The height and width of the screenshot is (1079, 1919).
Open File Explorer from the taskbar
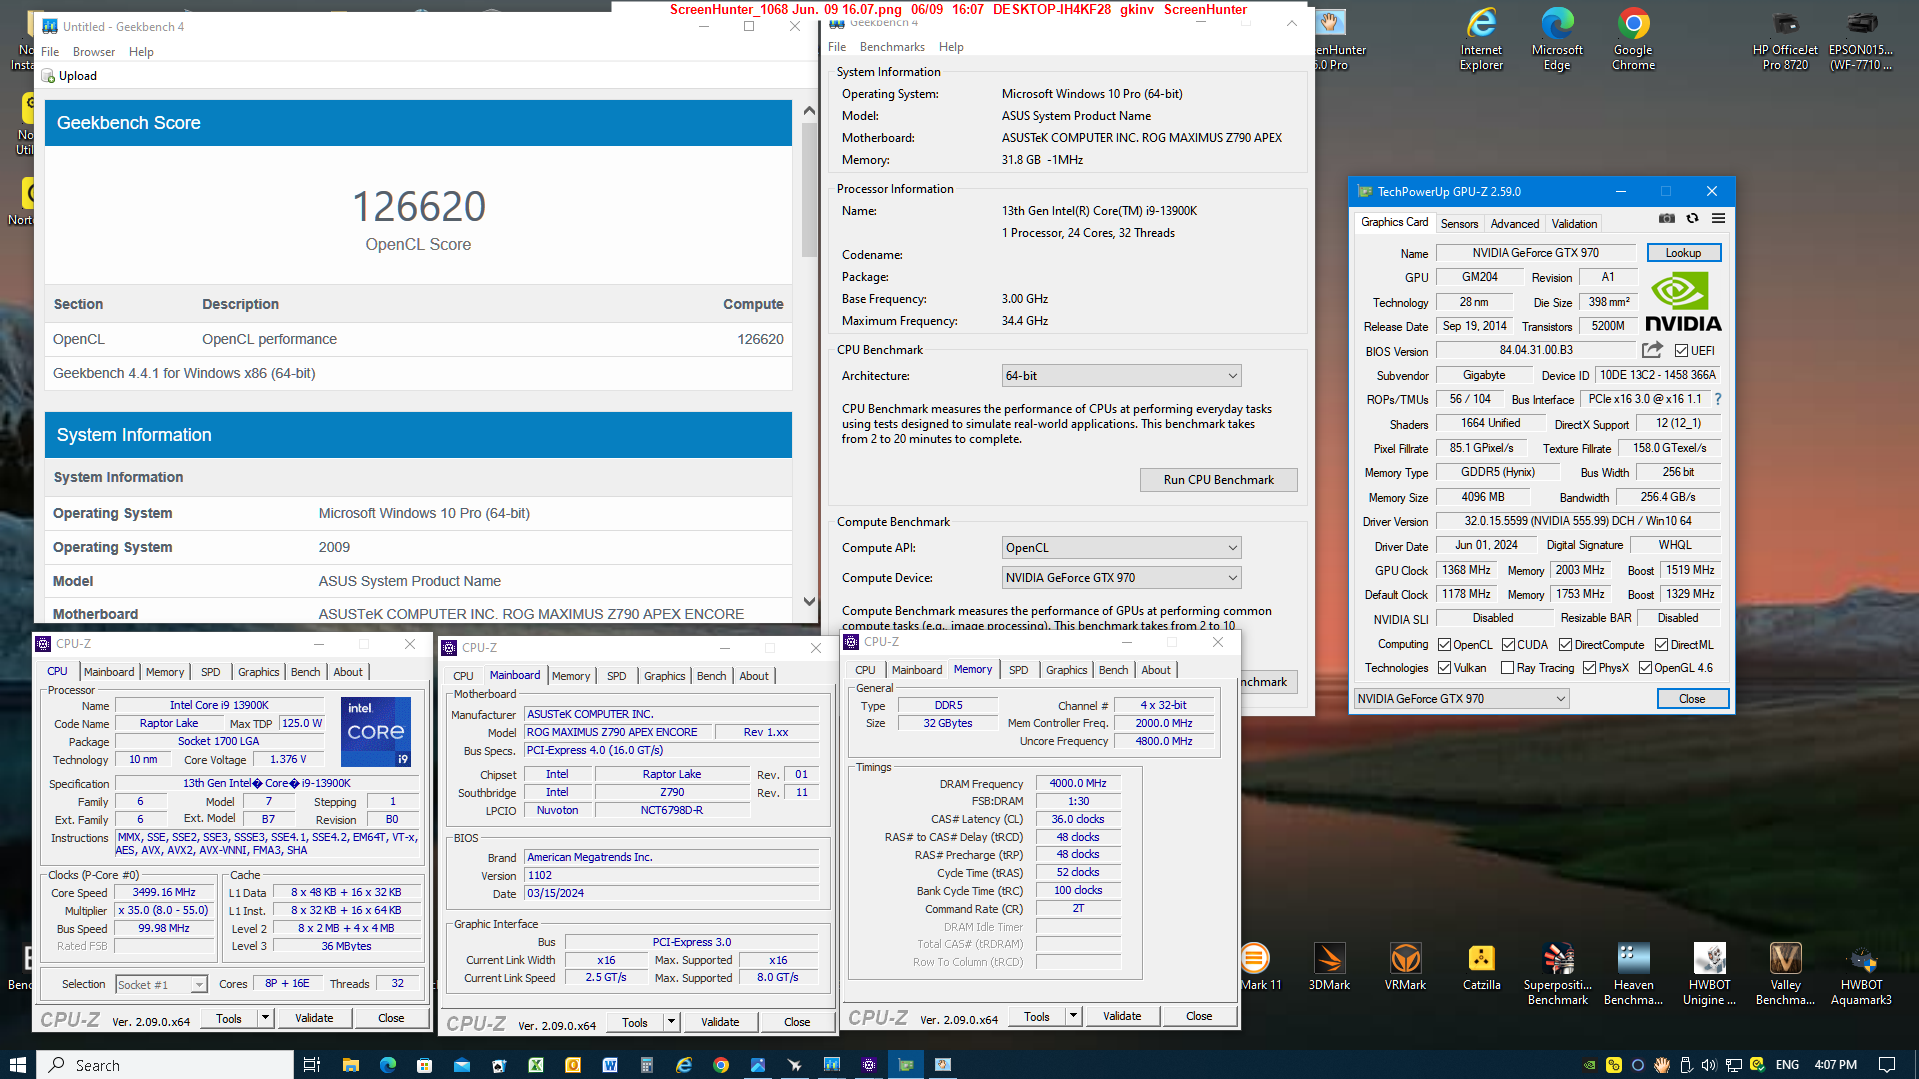pyautogui.click(x=350, y=1065)
